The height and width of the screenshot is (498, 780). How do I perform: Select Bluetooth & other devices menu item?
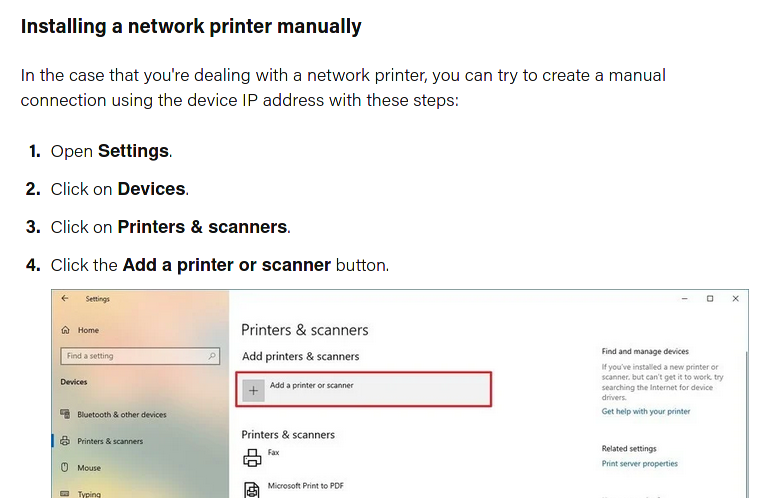(122, 414)
